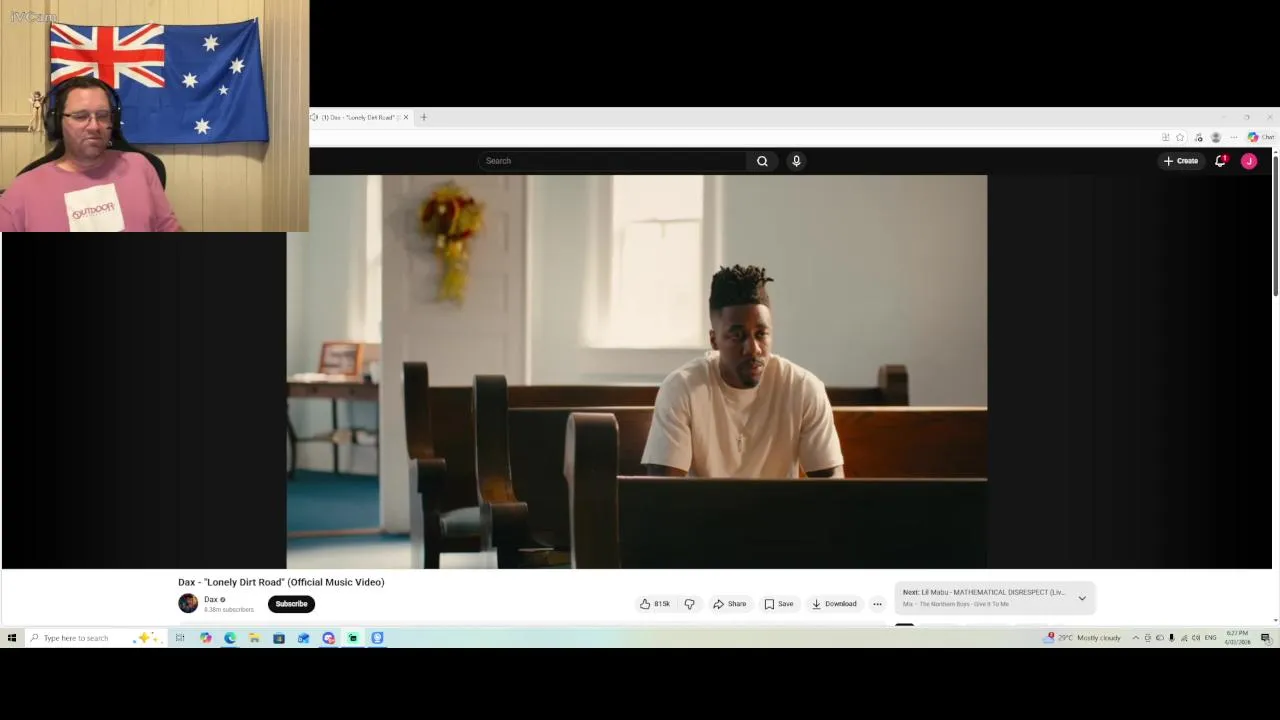Close the Dax Lonely Dirt Road tab

point(405,118)
